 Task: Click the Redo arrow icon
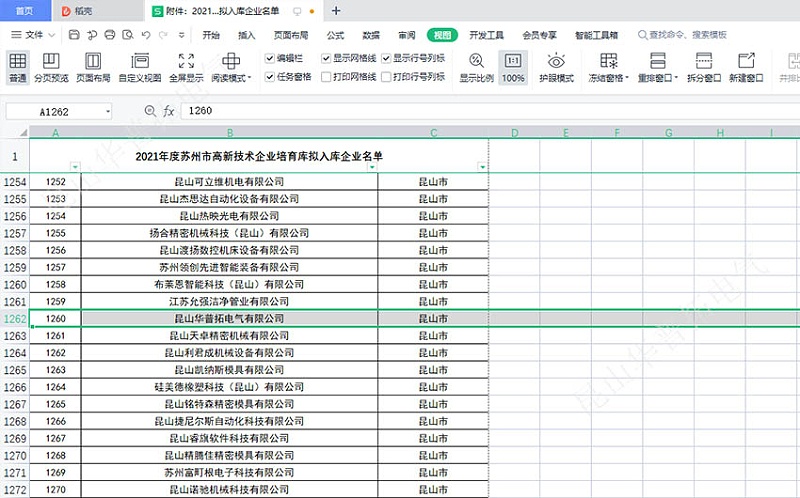coord(163,35)
